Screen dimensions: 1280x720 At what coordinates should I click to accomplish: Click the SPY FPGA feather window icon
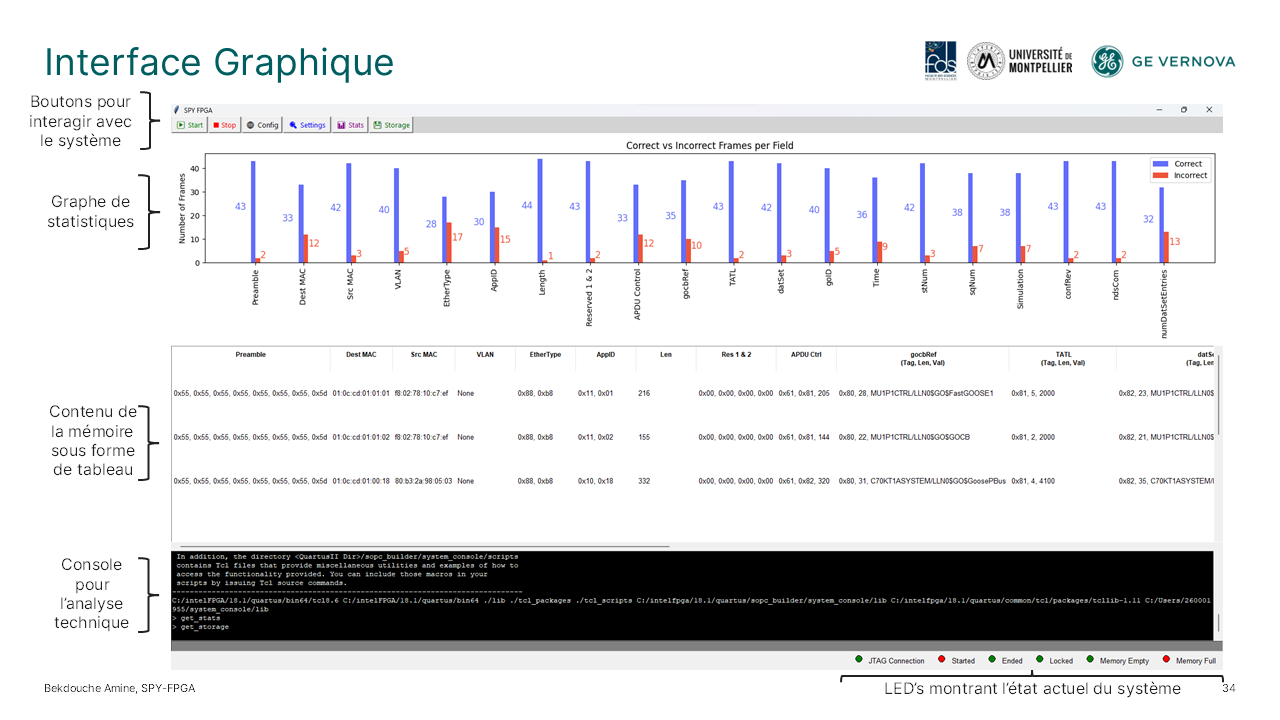tap(177, 109)
